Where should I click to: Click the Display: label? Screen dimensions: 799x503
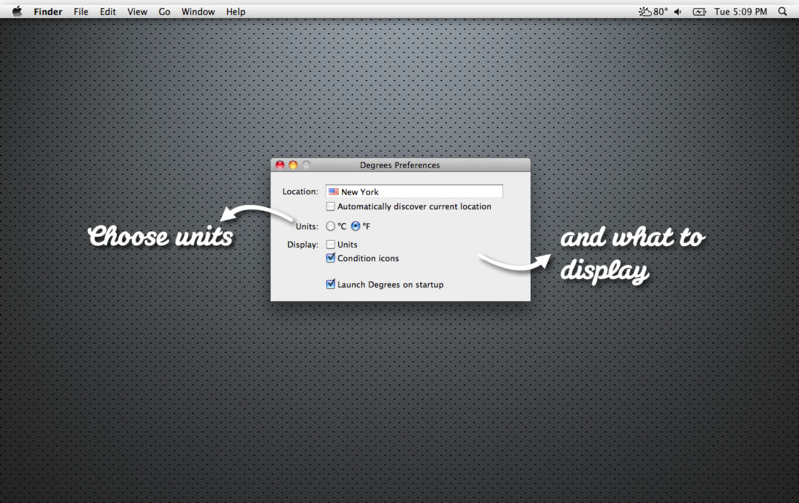303,245
